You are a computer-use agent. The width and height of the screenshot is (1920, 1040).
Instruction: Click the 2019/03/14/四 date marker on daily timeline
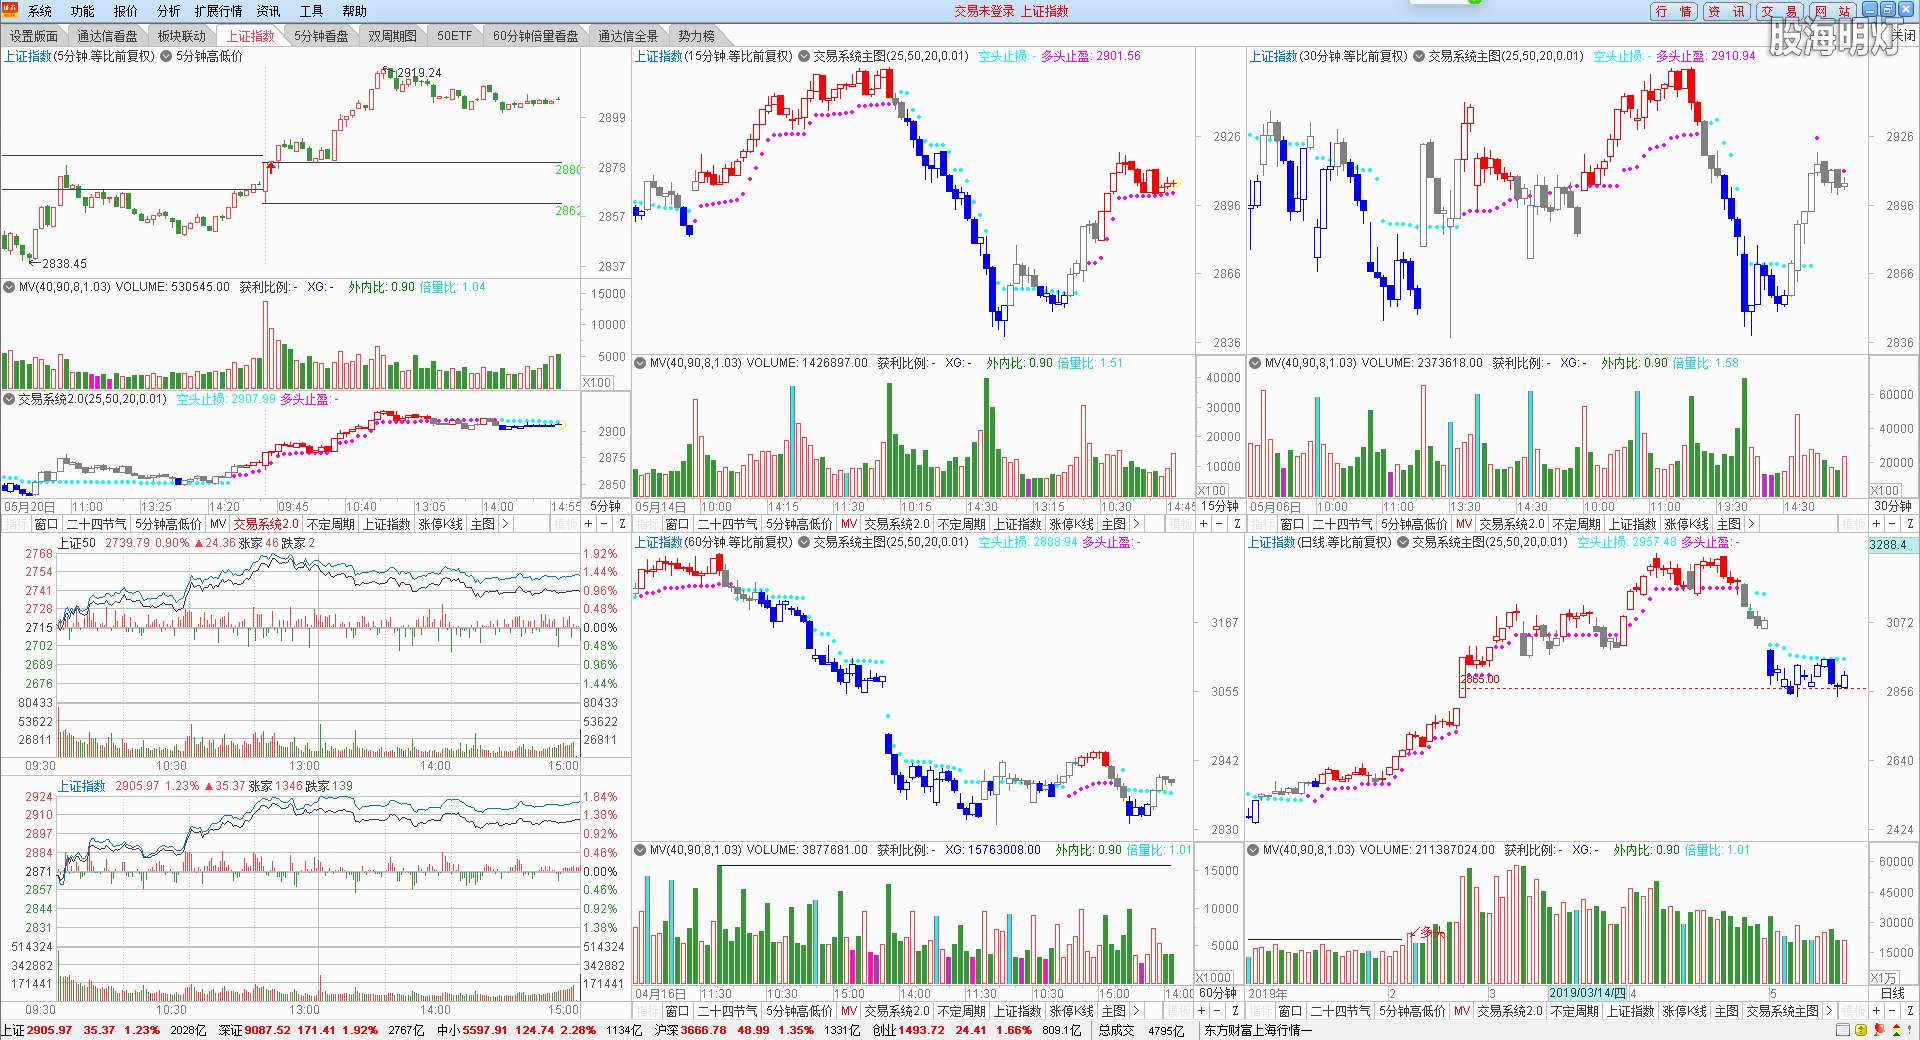pos(1588,993)
